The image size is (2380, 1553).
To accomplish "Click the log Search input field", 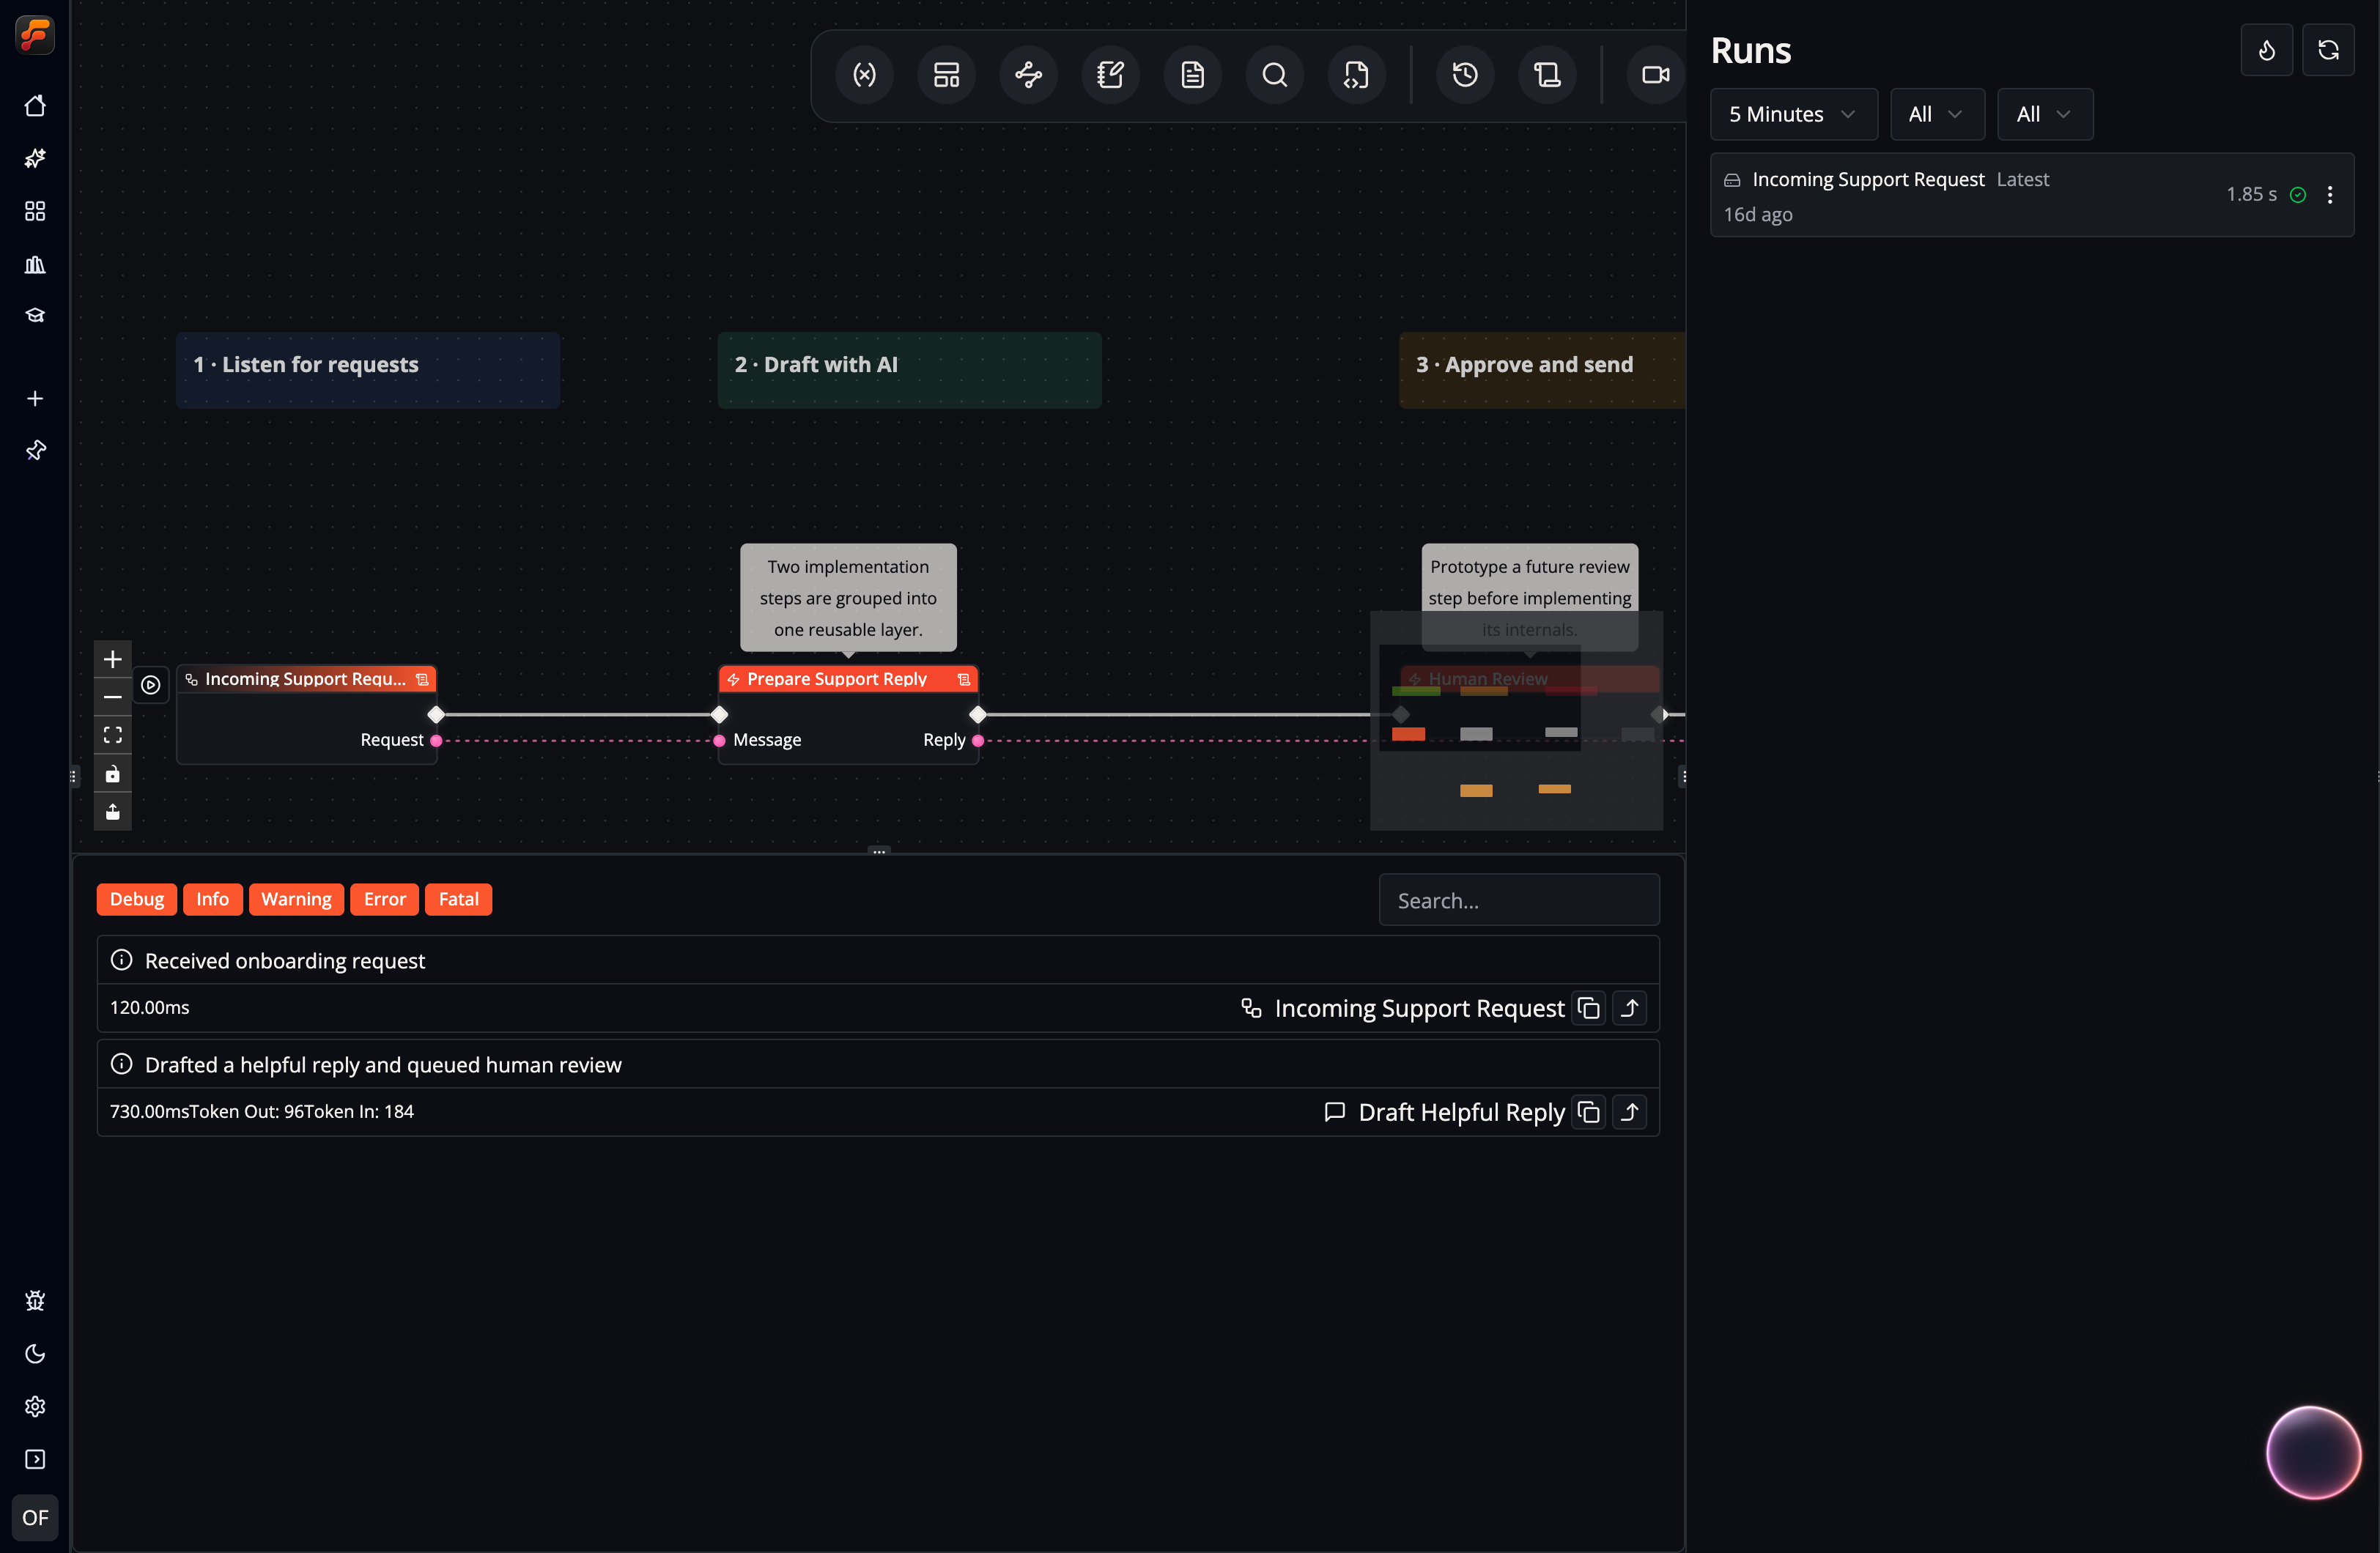I will pyautogui.click(x=1519, y=900).
